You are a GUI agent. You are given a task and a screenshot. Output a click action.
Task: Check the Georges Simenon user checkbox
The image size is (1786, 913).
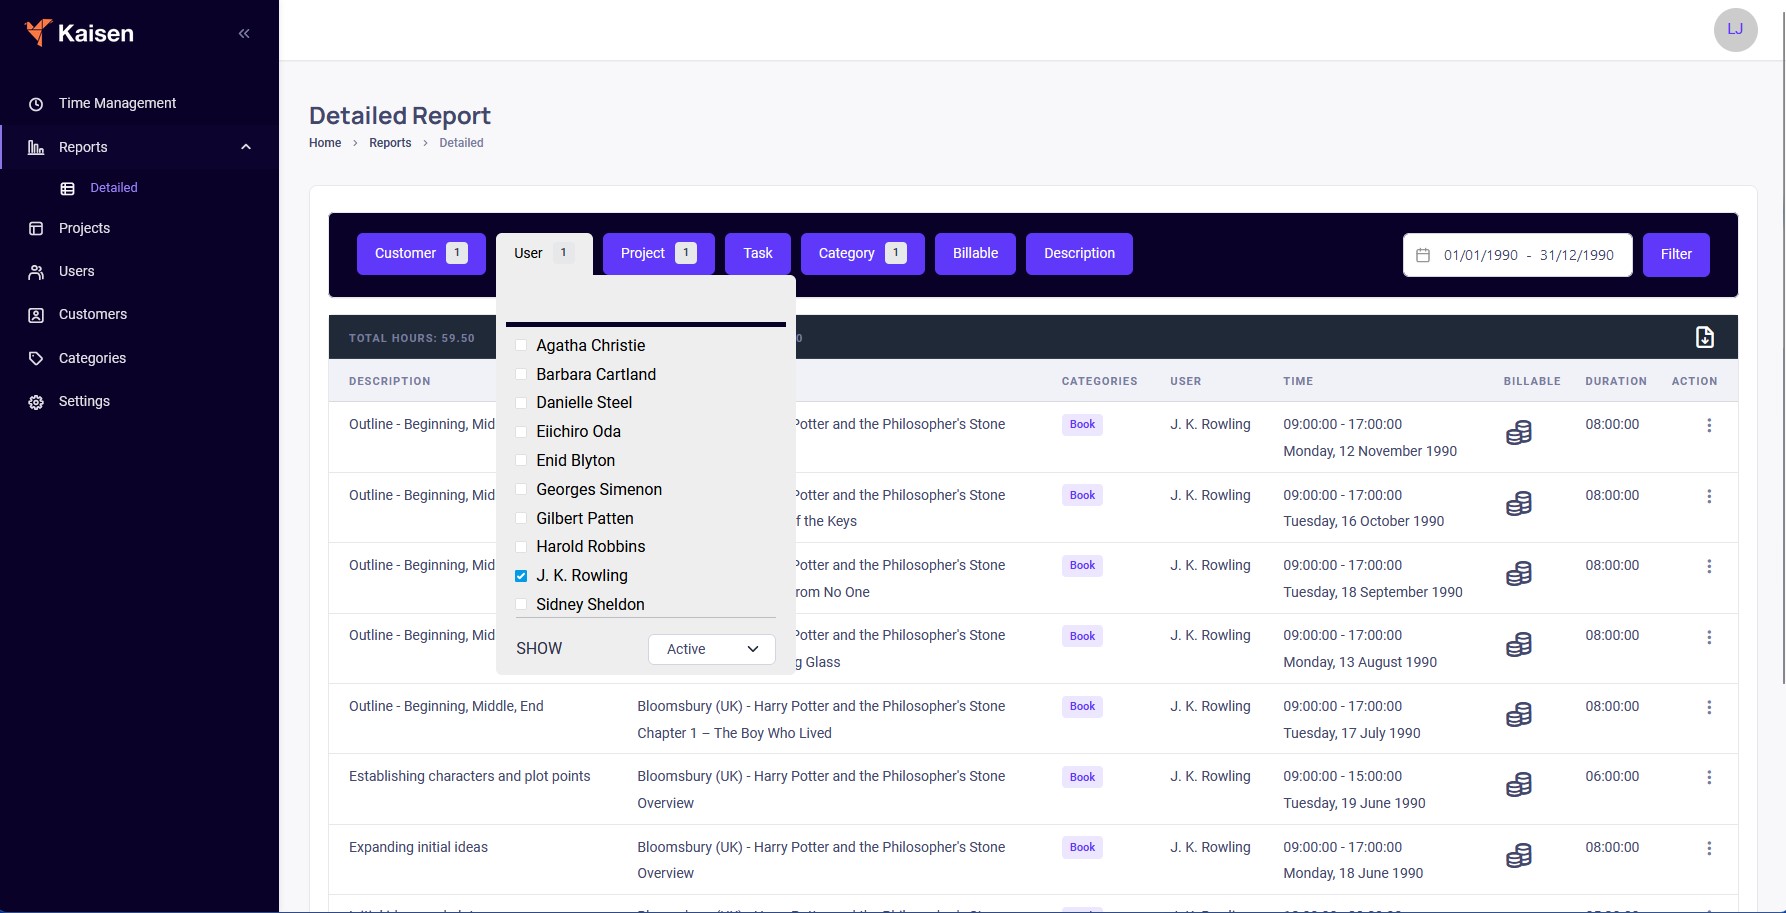point(521,489)
